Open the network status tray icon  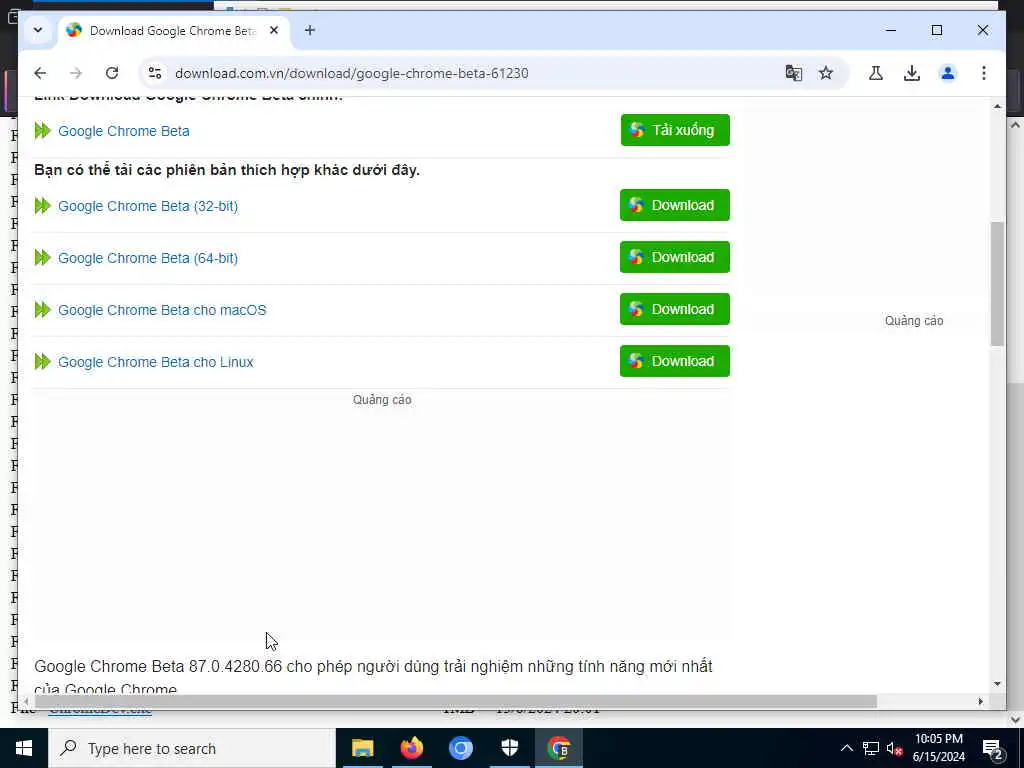coord(871,748)
